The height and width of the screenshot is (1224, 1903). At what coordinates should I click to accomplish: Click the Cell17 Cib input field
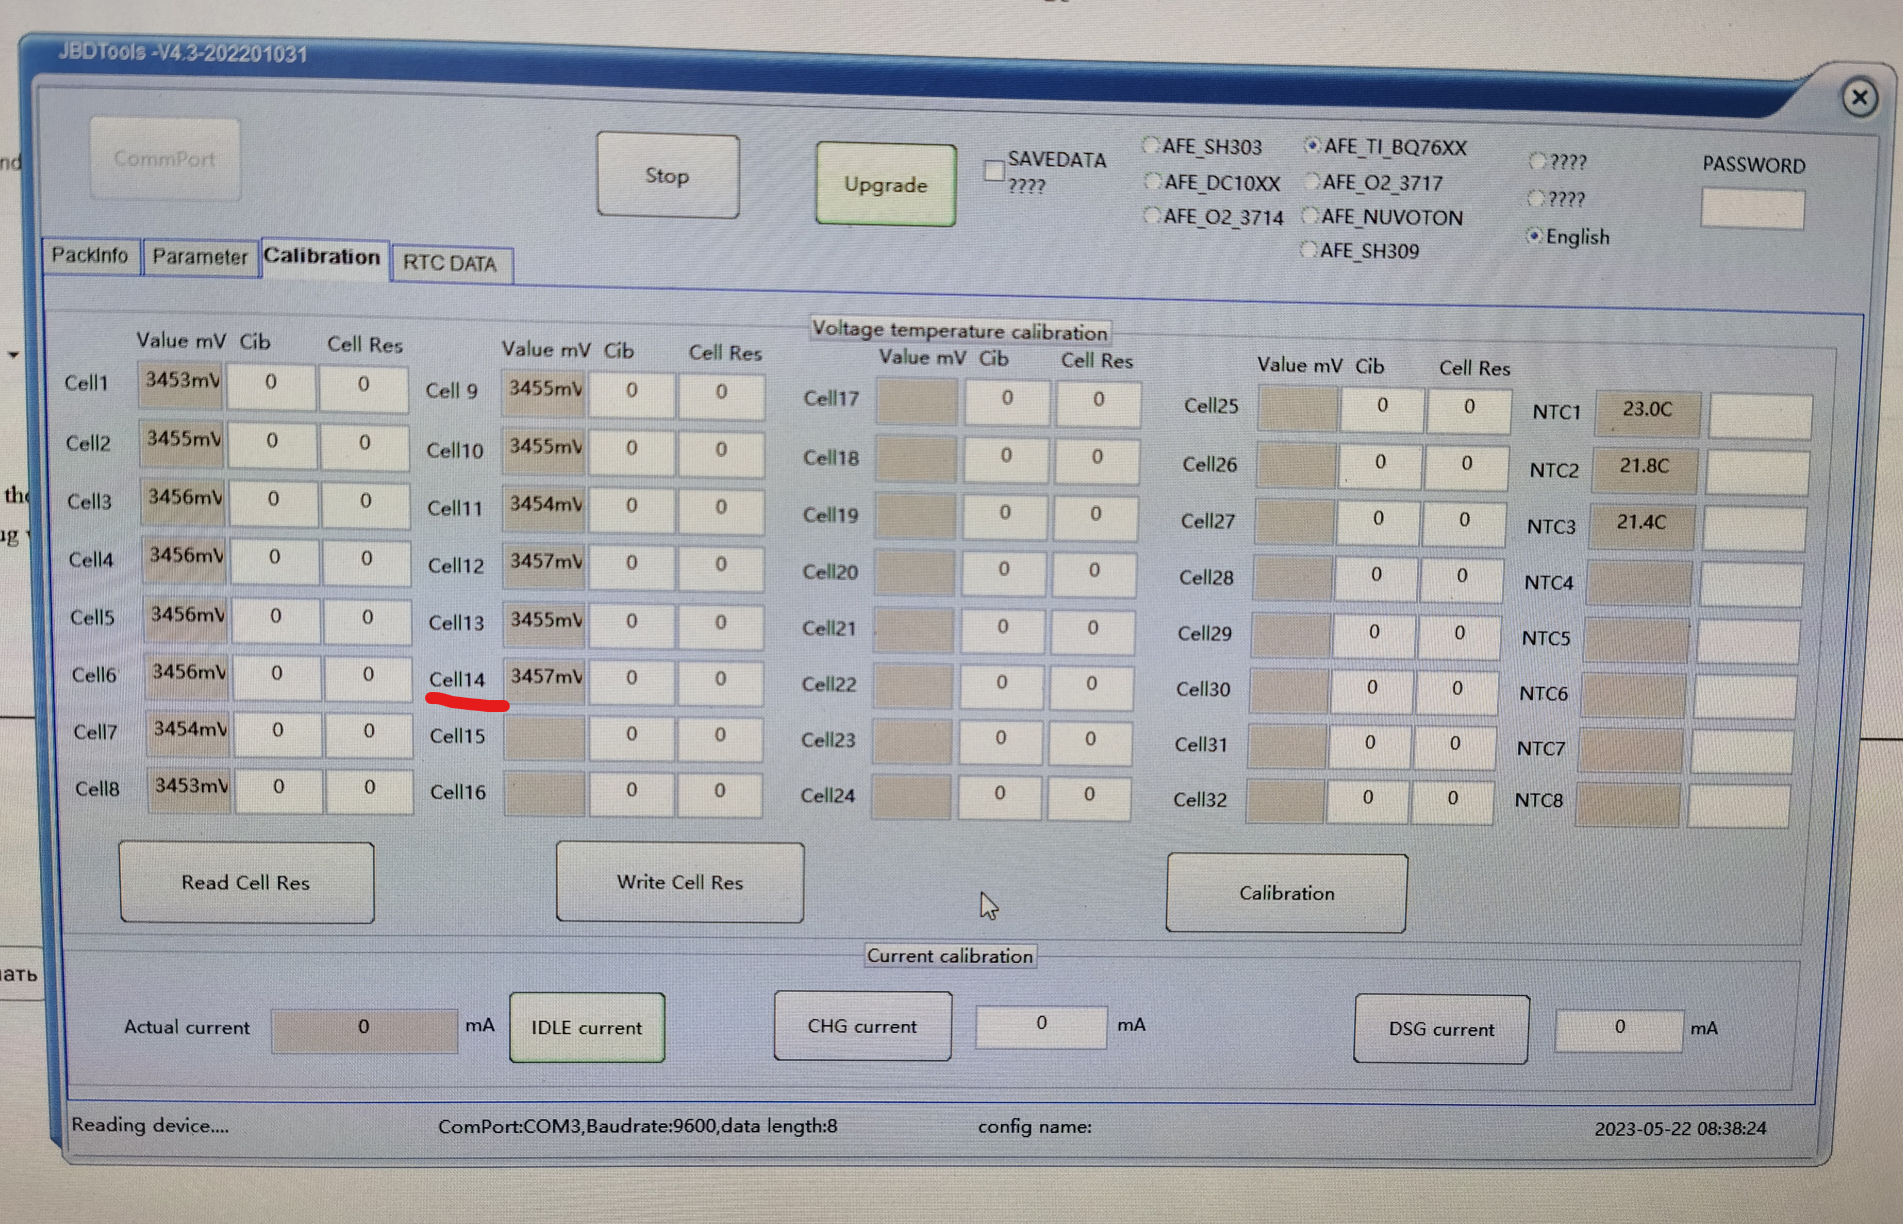1007,401
